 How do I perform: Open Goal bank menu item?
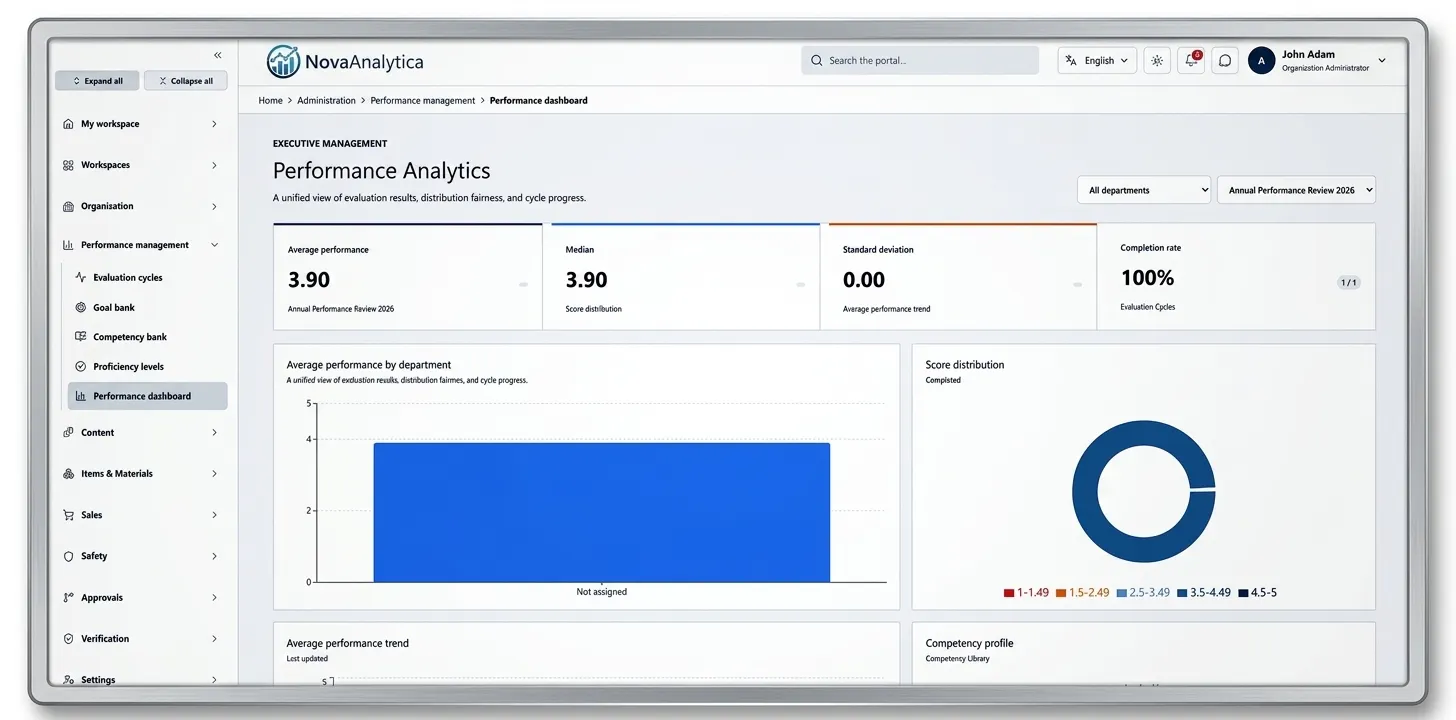[x=148, y=308]
